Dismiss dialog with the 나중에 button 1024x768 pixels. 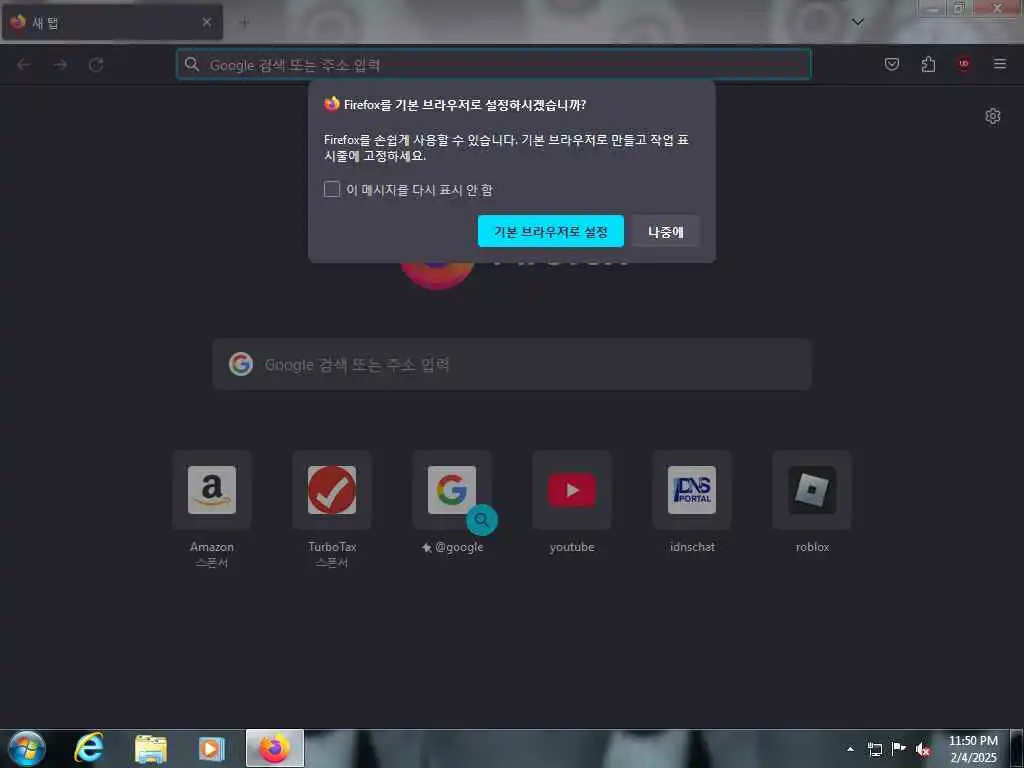(665, 231)
